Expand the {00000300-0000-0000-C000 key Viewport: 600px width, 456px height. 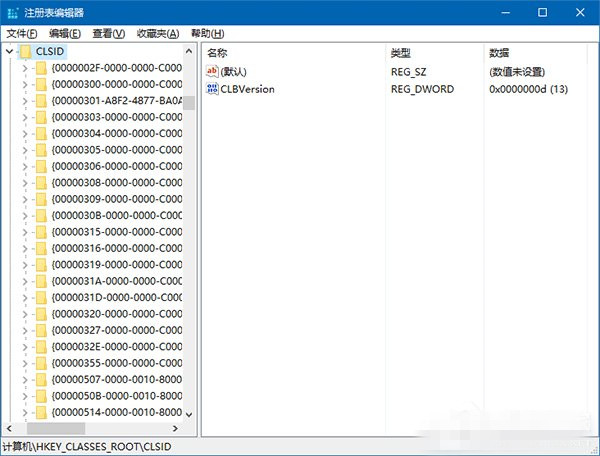25,85
